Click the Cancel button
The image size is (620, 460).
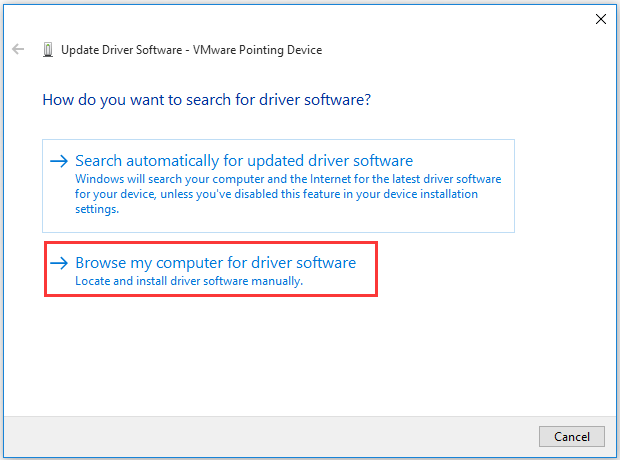tap(572, 436)
